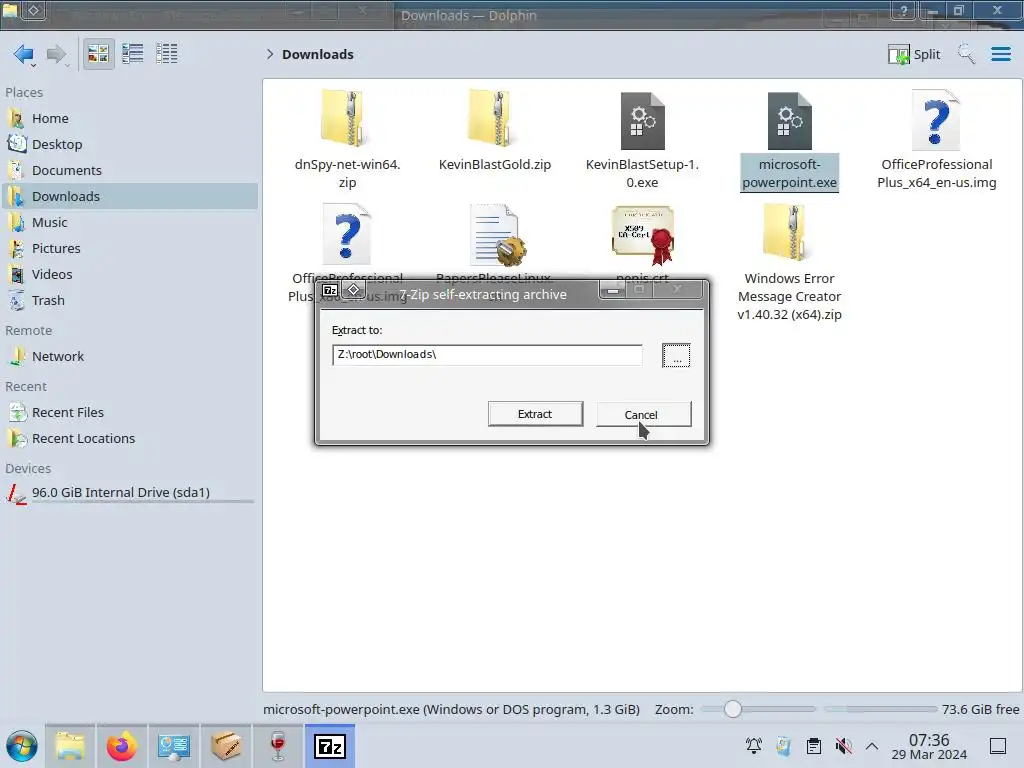Open the clipboard tray icon
Screen dimensions: 1024x768
[814, 746]
